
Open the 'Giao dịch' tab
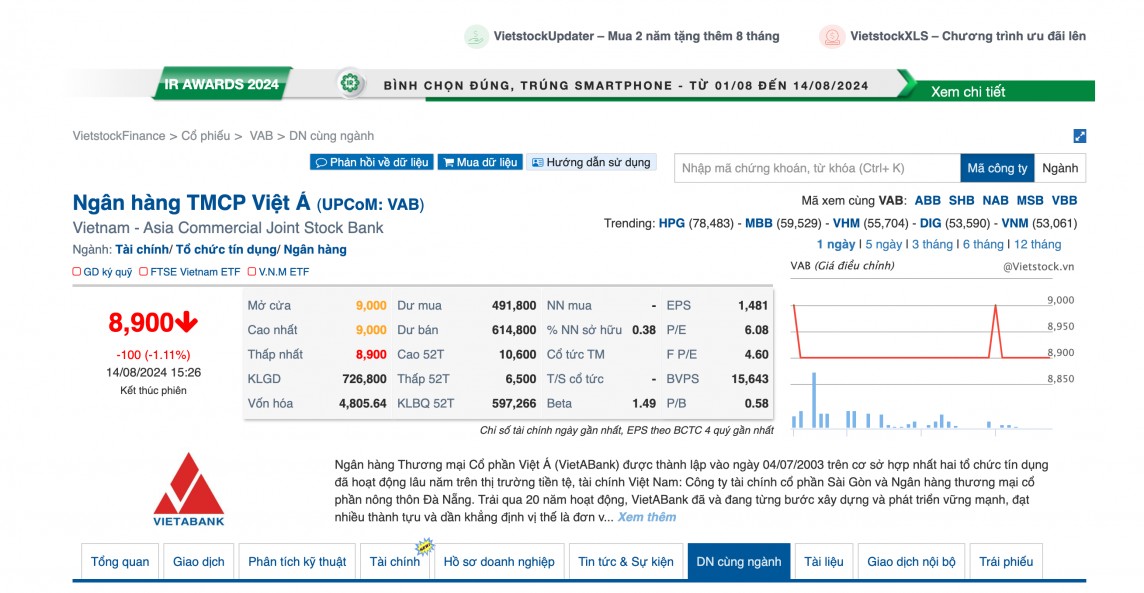(200, 561)
